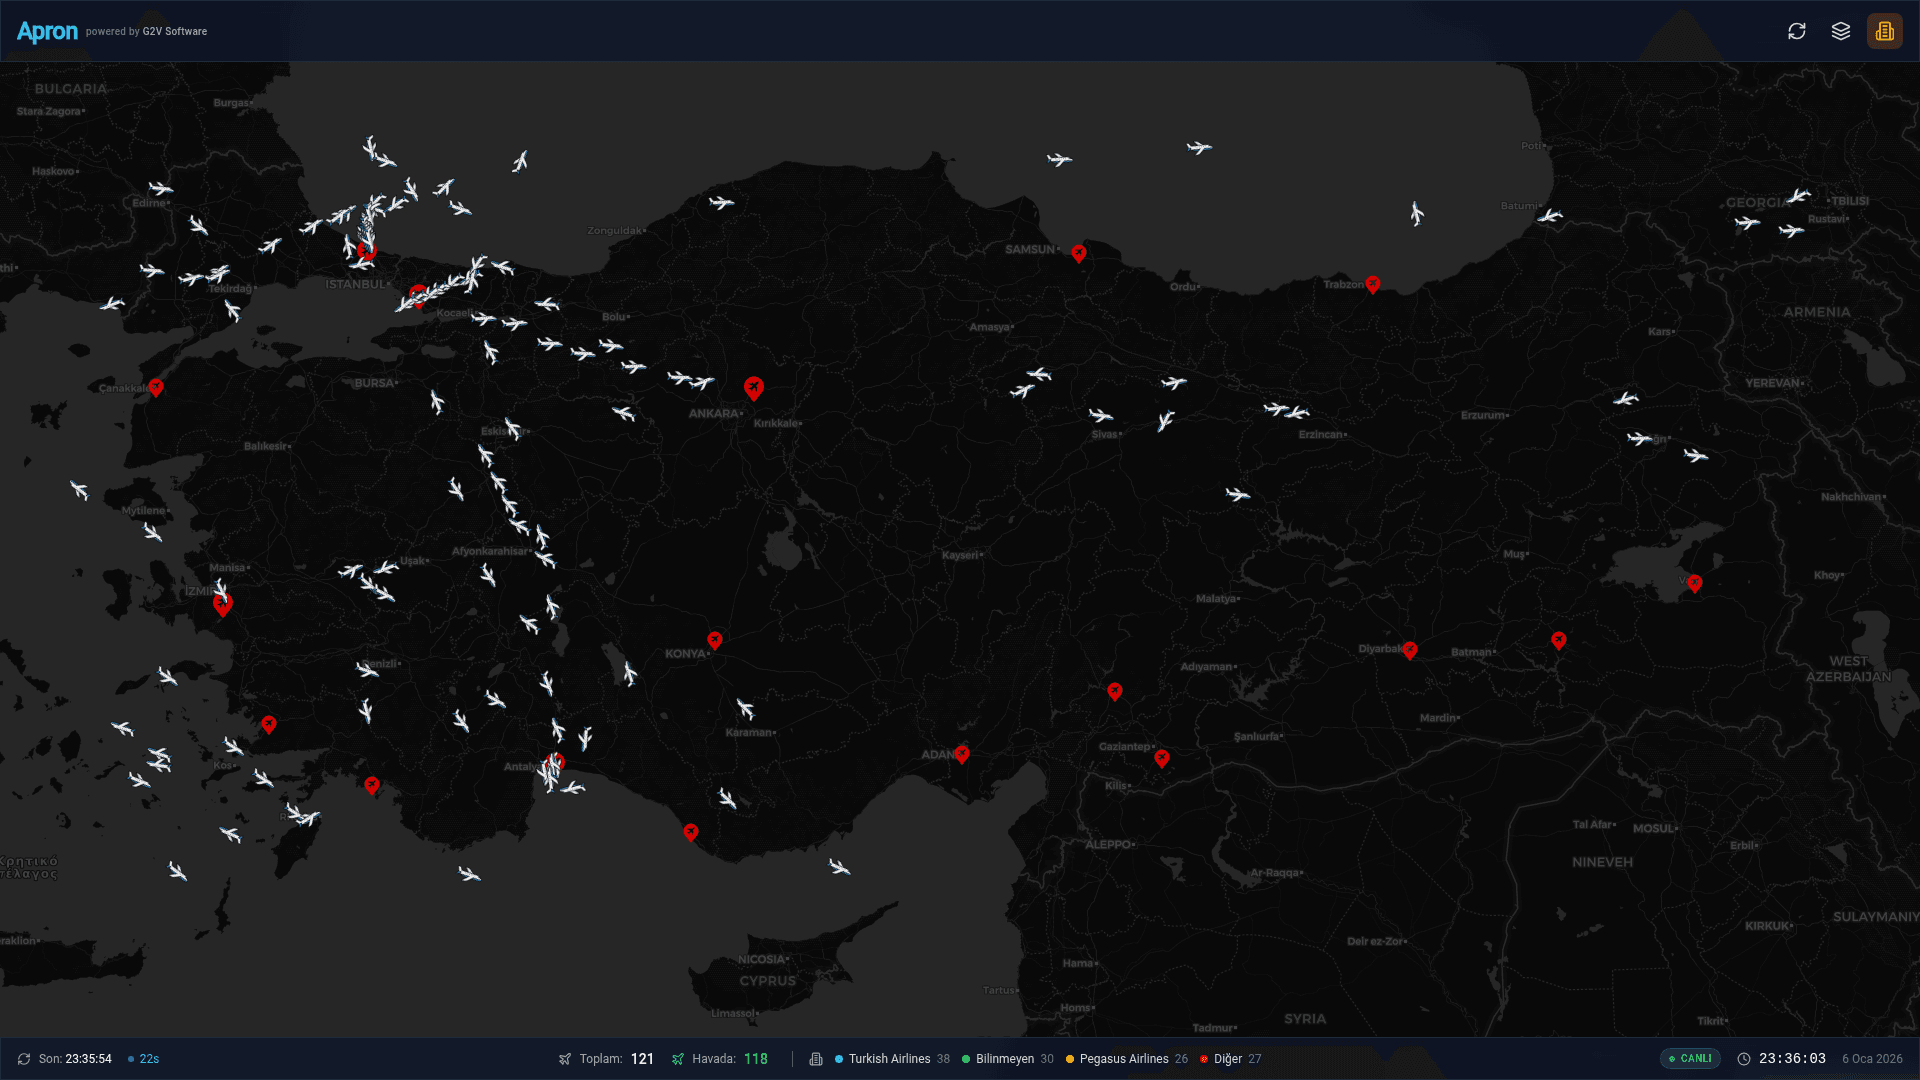Click the Diğer airlines legend entry
Viewport: 1920px width, 1080px height.
(1229, 1059)
